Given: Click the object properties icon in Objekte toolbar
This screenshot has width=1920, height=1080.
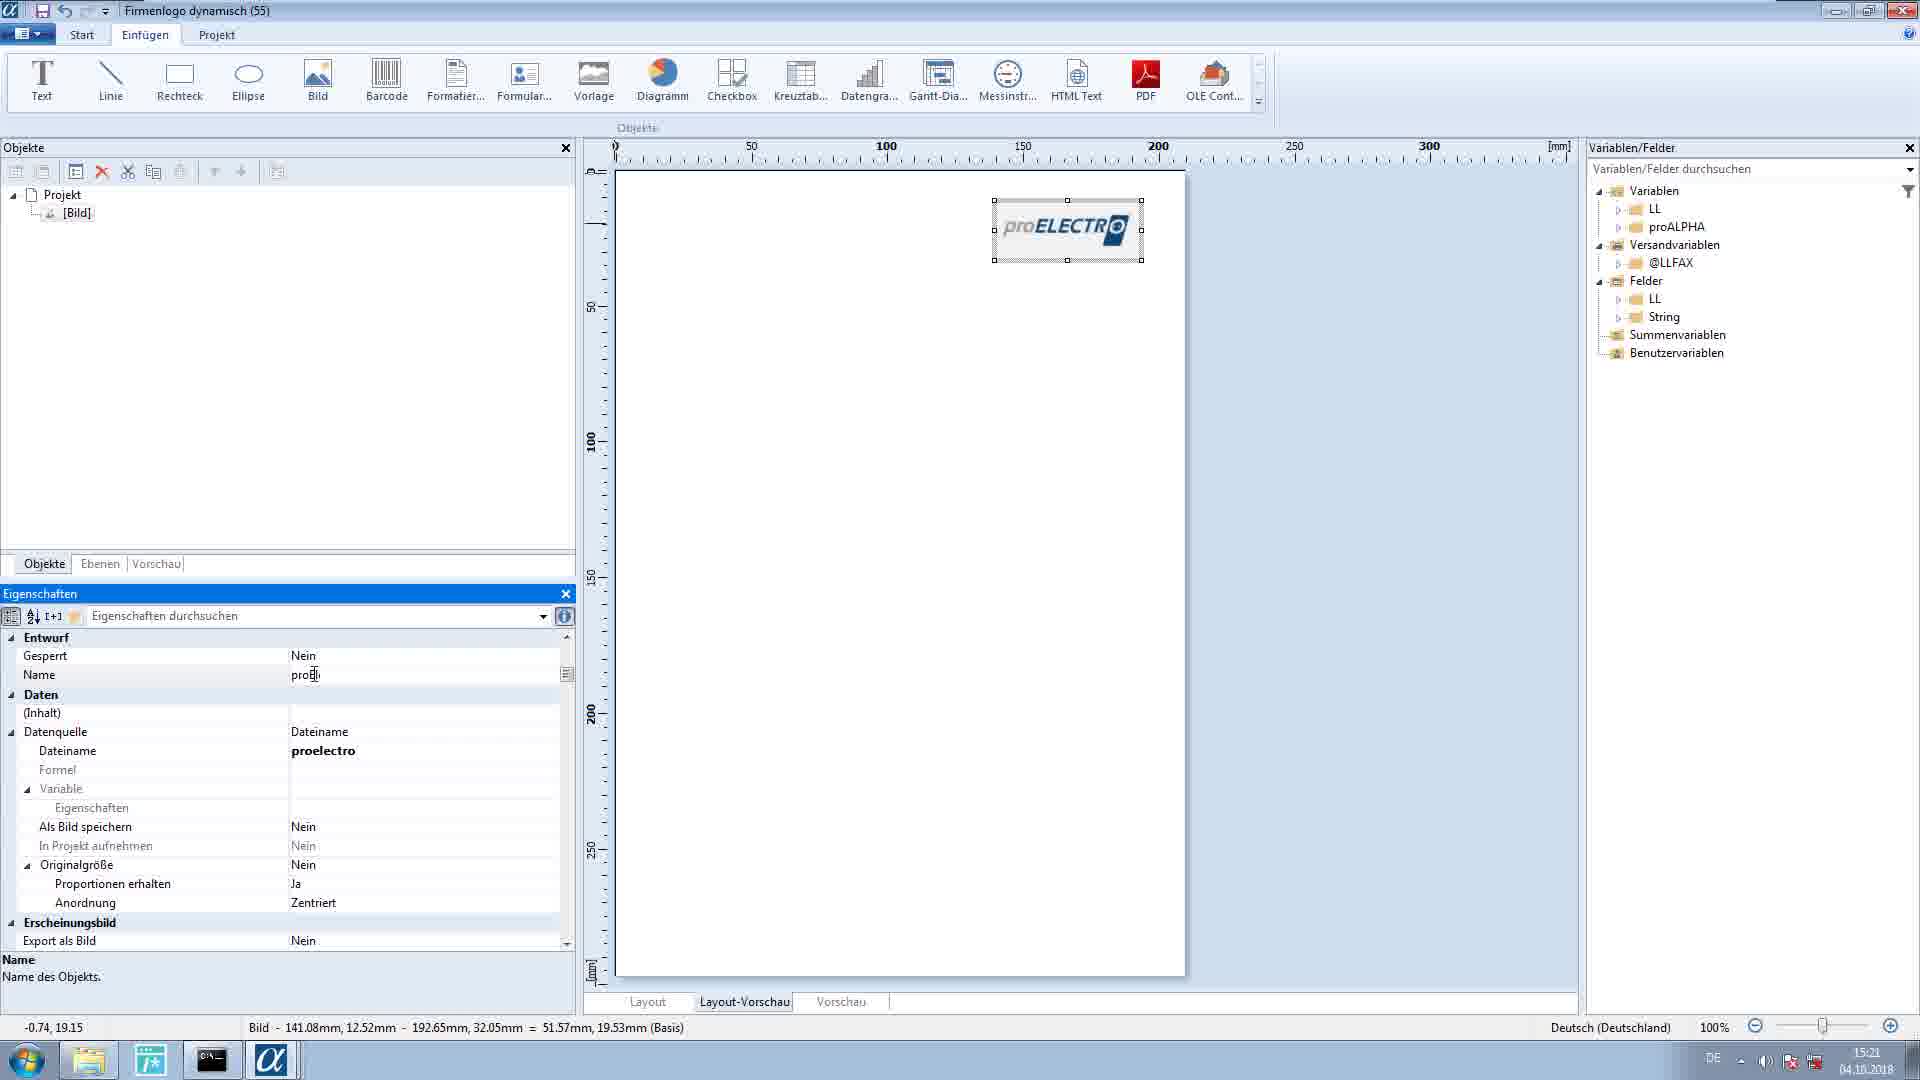Looking at the screenshot, I should click(x=76, y=172).
